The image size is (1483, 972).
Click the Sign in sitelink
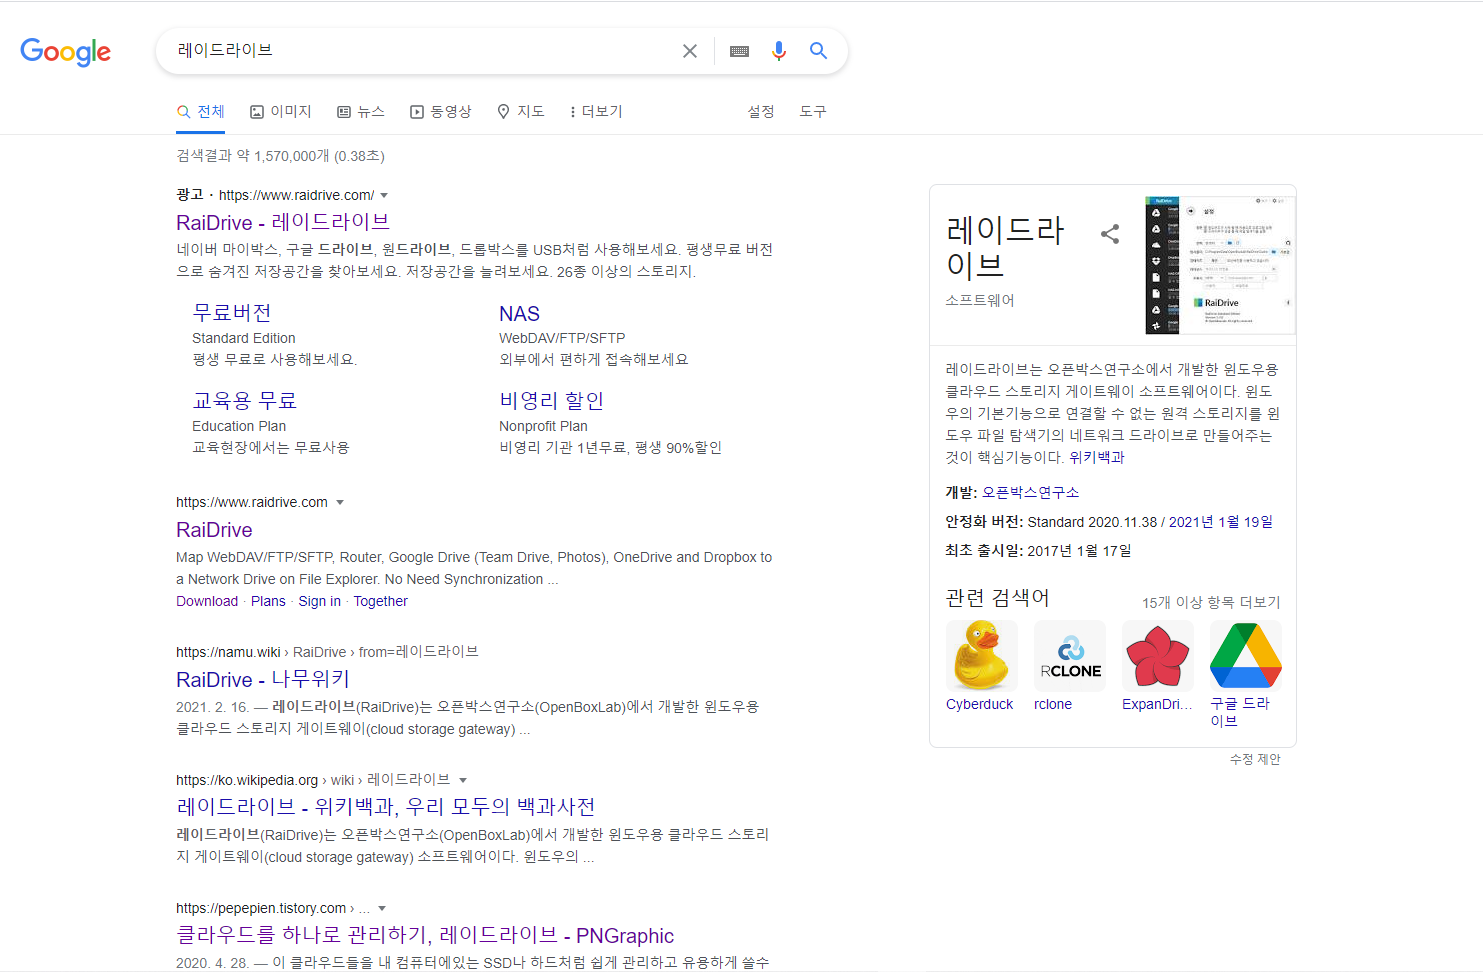coord(319,601)
